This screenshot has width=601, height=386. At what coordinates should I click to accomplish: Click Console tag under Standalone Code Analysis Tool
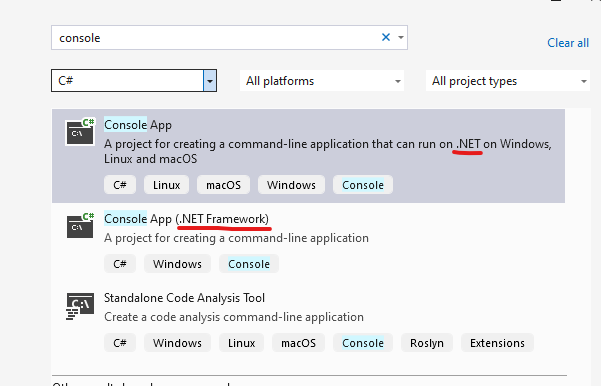(x=363, y=343)
